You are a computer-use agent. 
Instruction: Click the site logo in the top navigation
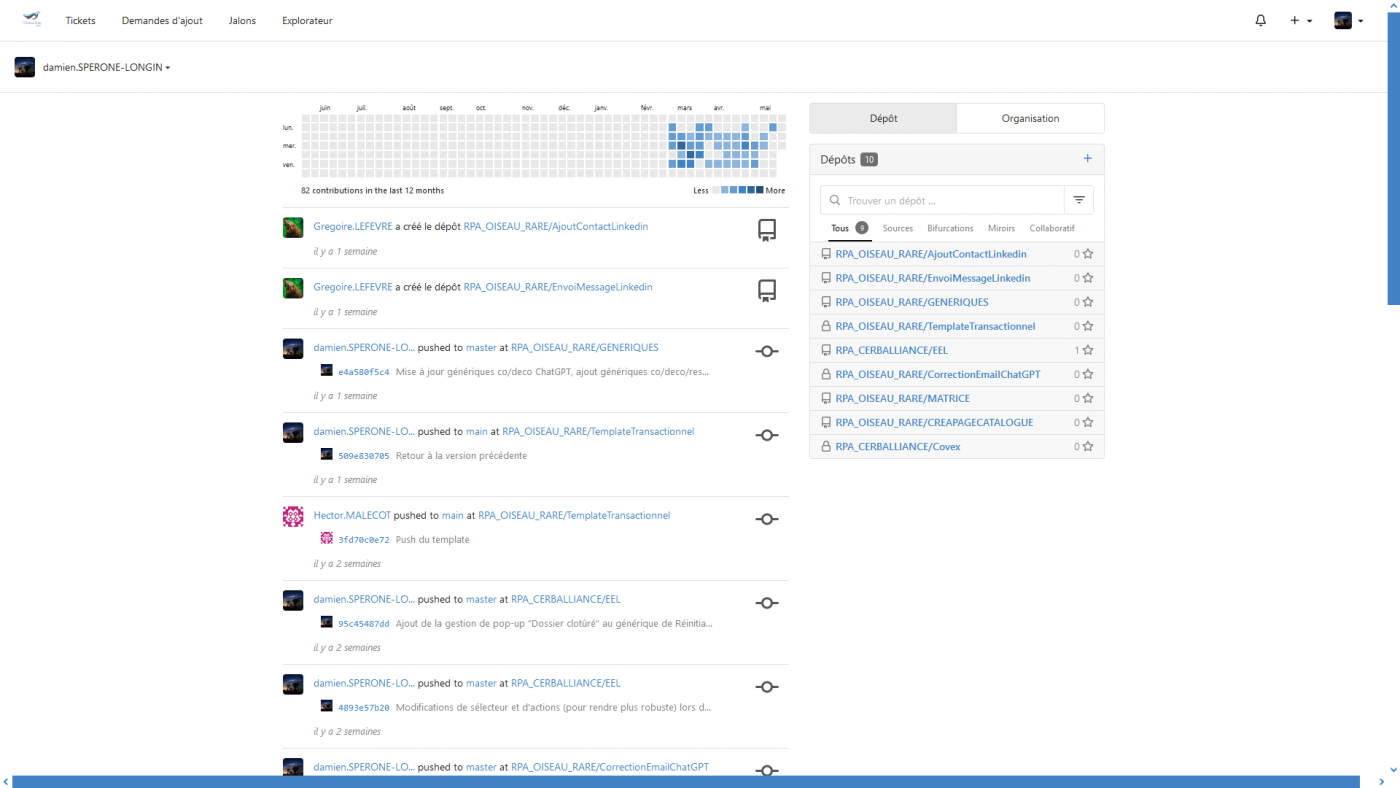pyautogui.click(x=32, y=20)
